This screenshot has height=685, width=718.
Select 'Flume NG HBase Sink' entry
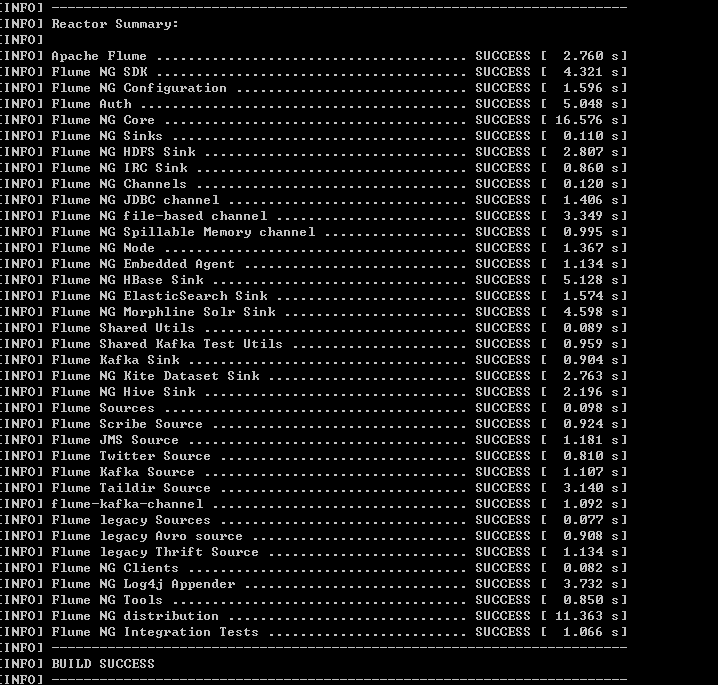[x=314, y=280]
